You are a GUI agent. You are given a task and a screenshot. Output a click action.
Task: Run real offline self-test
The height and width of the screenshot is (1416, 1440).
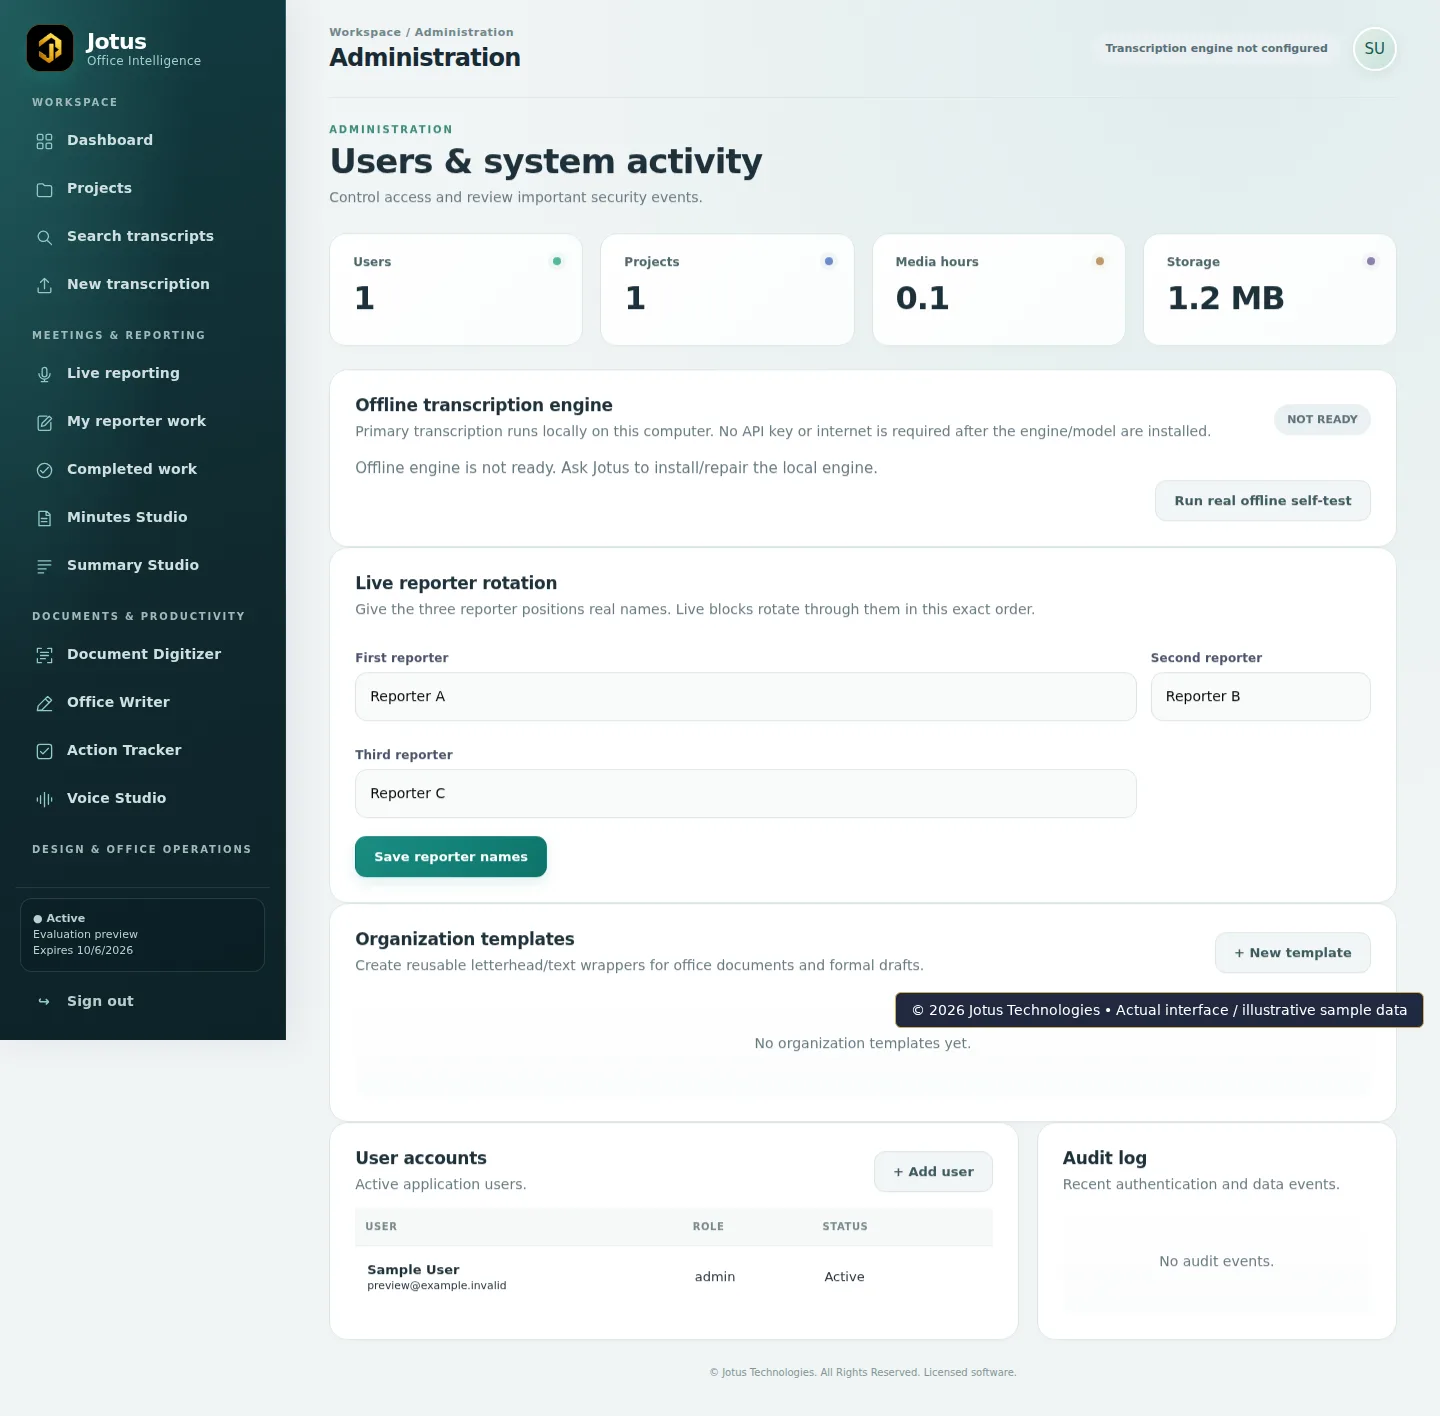(1262, 501)
